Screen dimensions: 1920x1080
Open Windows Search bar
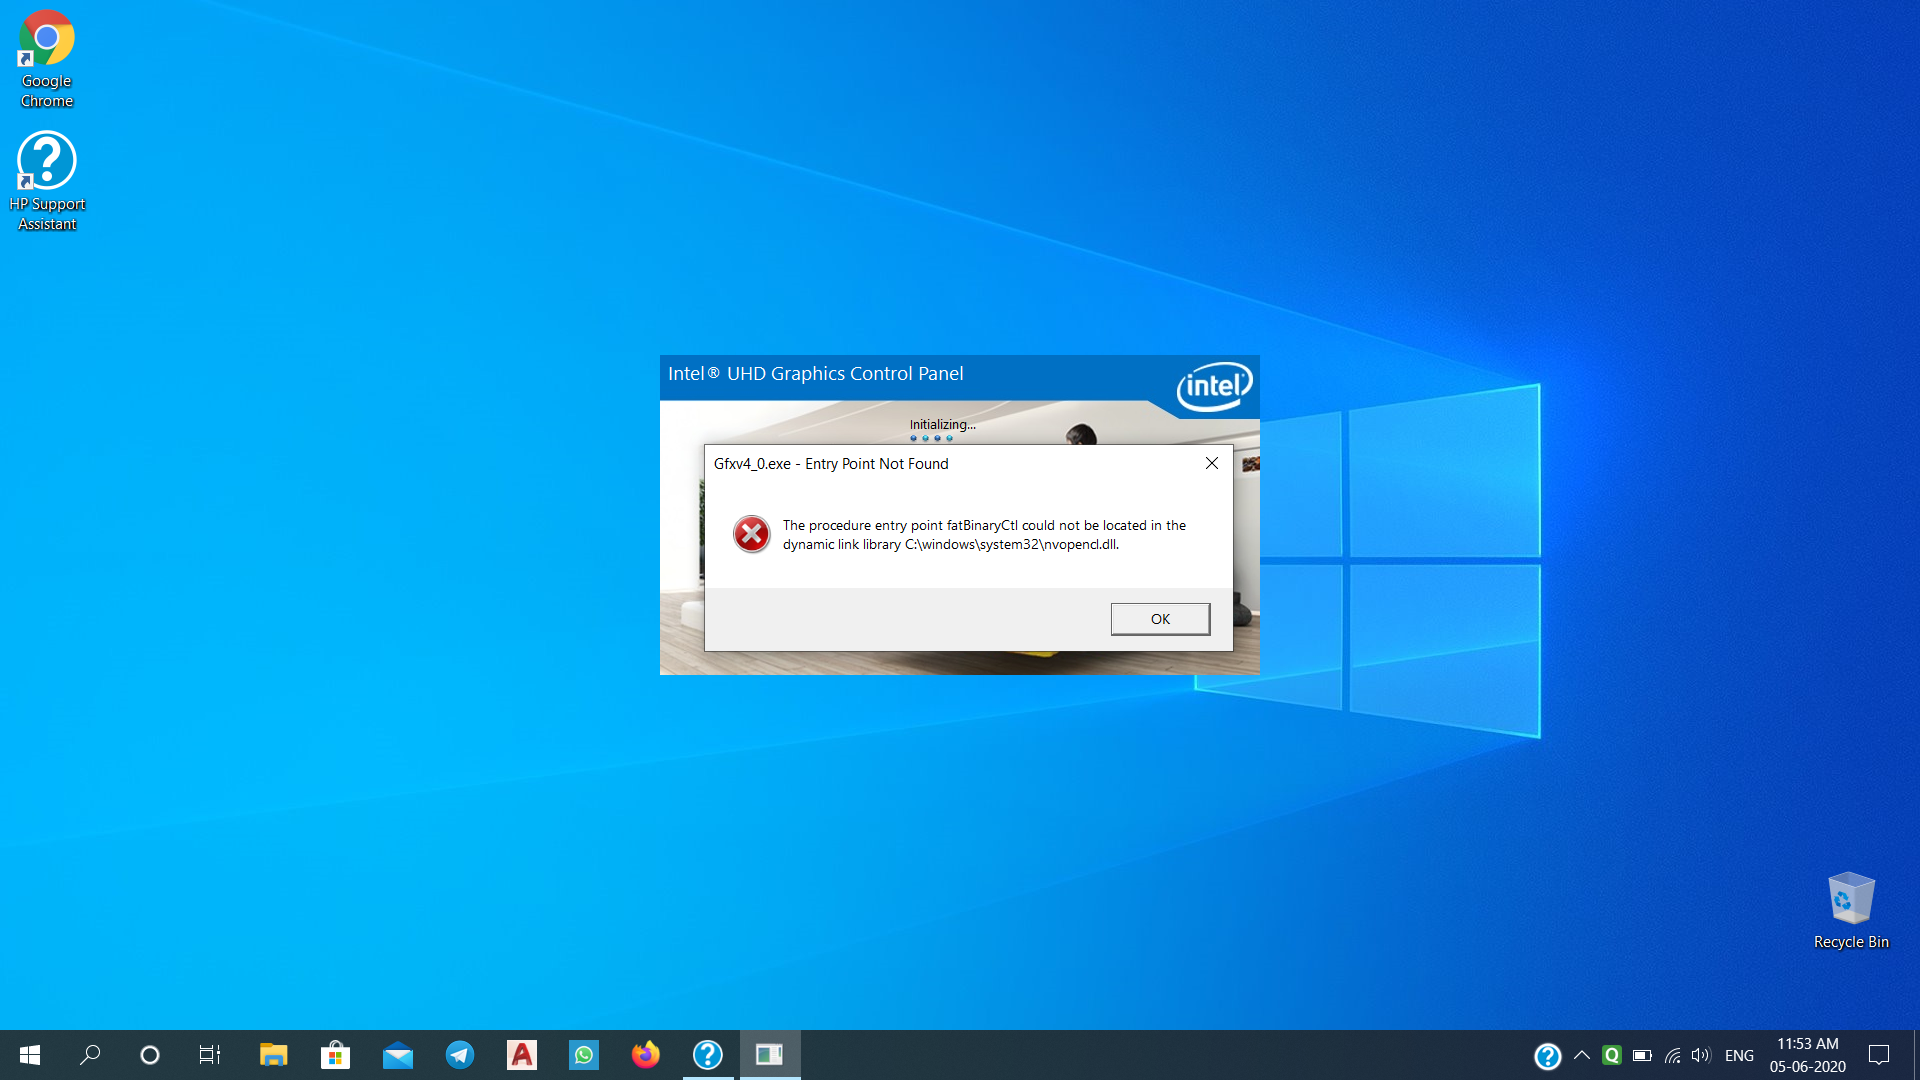pyautogui.click(x=90, y=1054)
